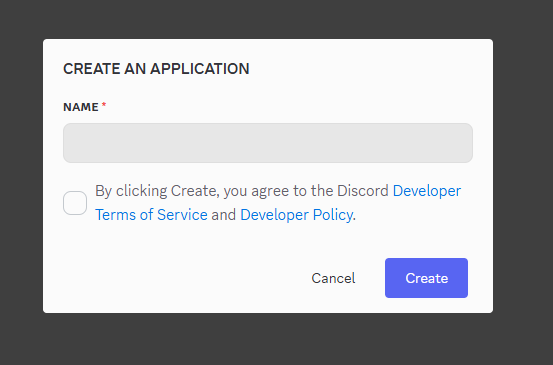
Task: Dismiss the dialog with the Cancel text button
Action: [x=333, y=278]
